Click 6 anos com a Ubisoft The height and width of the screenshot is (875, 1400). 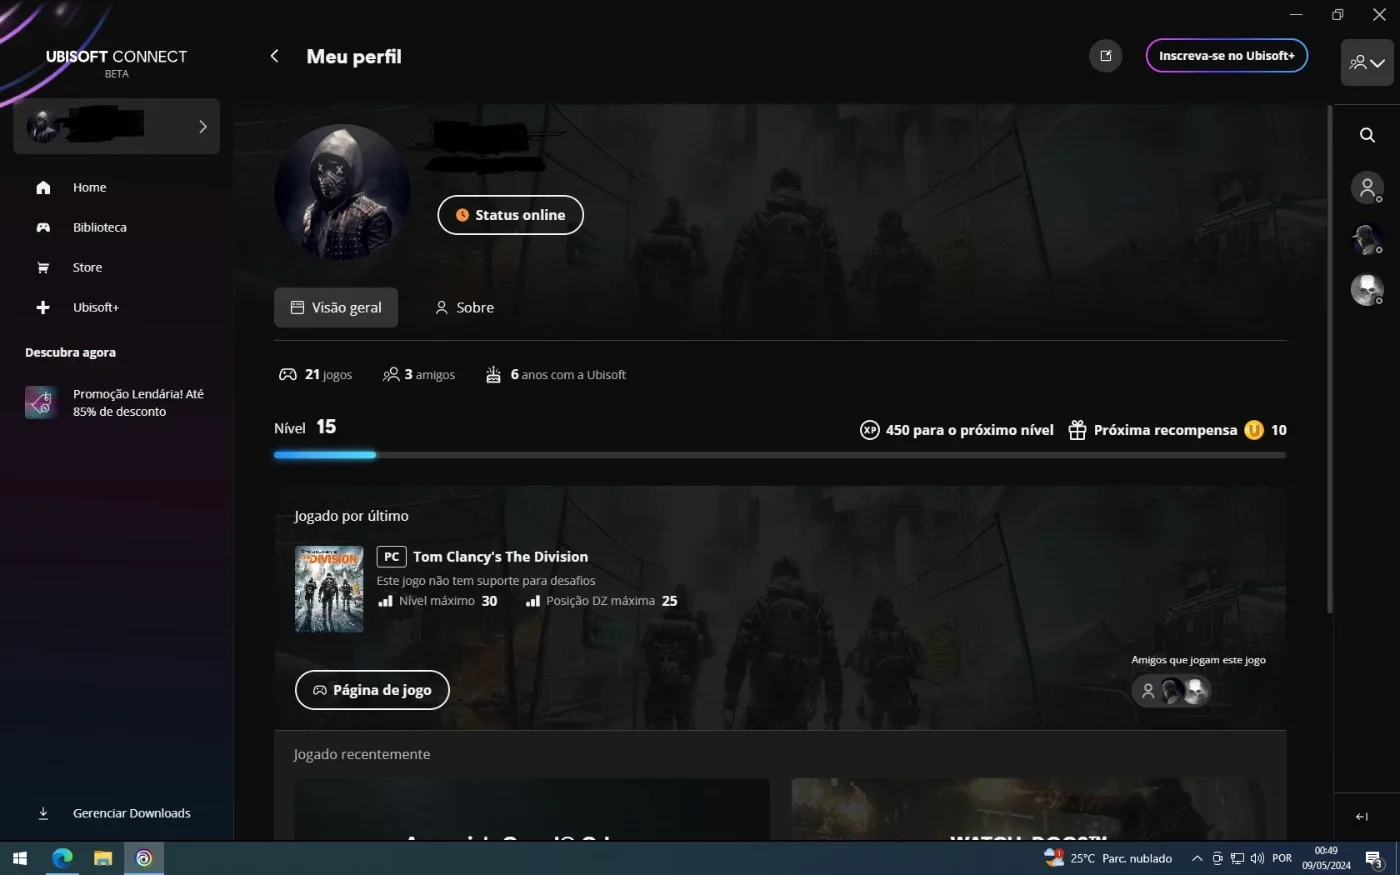tap(556, 374)
